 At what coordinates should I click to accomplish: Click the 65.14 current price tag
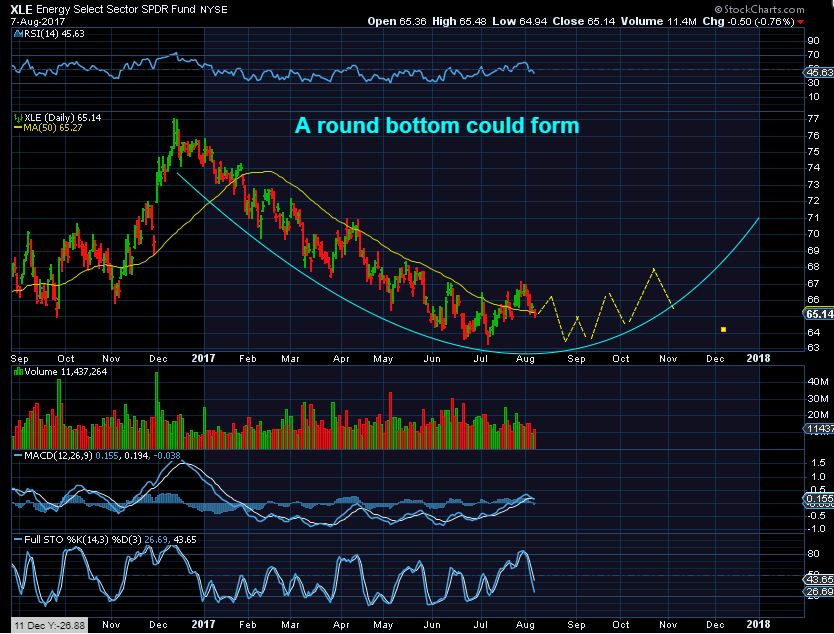click(x=819, y=314)
